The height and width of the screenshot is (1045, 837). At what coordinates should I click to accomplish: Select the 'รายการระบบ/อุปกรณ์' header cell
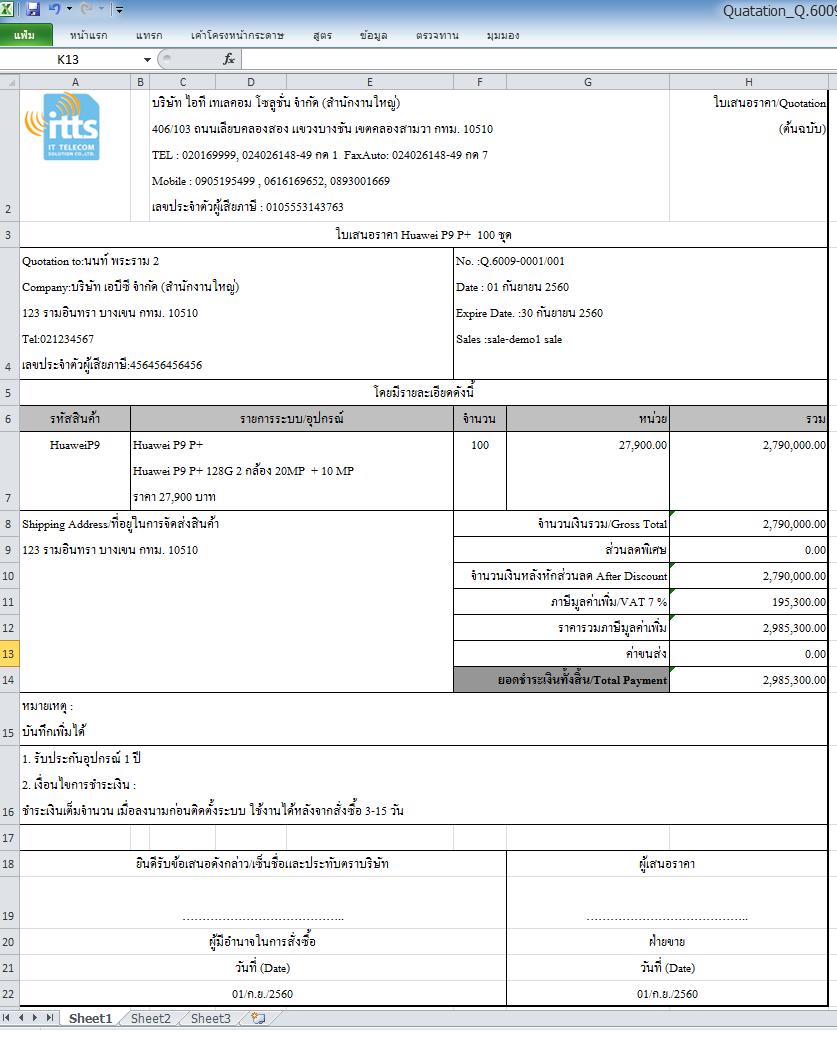pos(292,419)
